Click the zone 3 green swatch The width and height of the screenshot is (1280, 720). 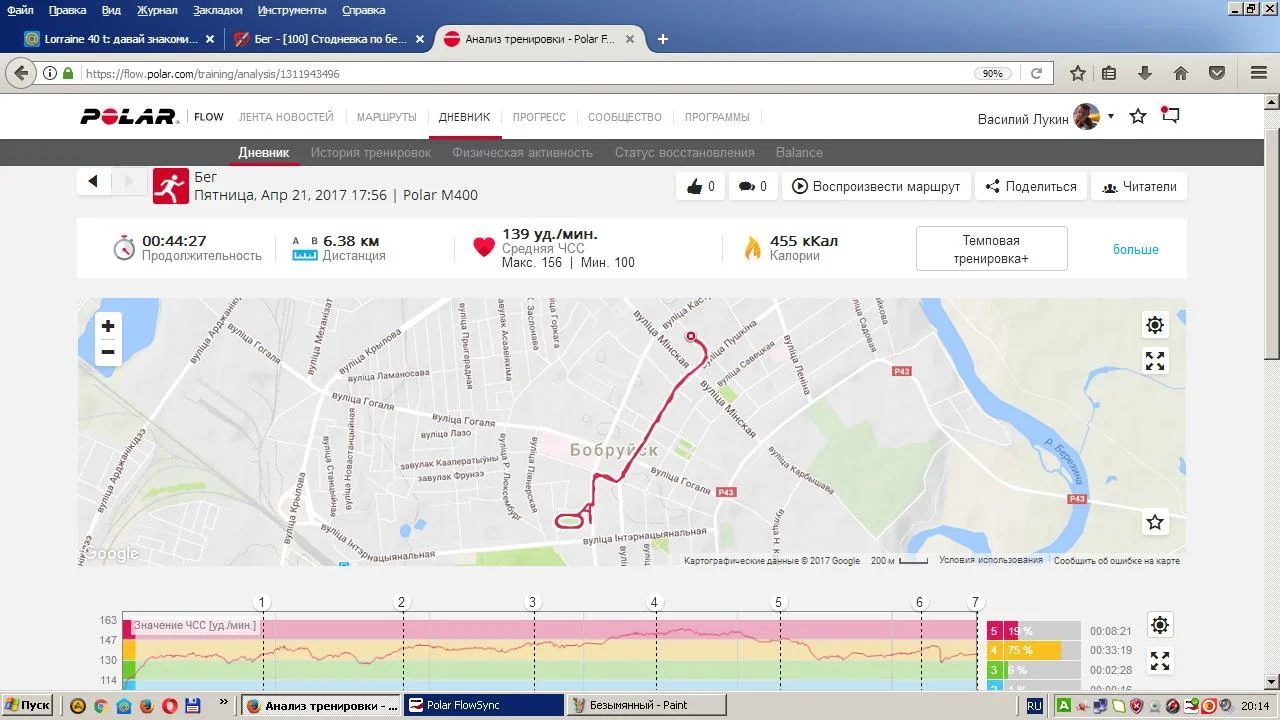(x=994, y=670)
